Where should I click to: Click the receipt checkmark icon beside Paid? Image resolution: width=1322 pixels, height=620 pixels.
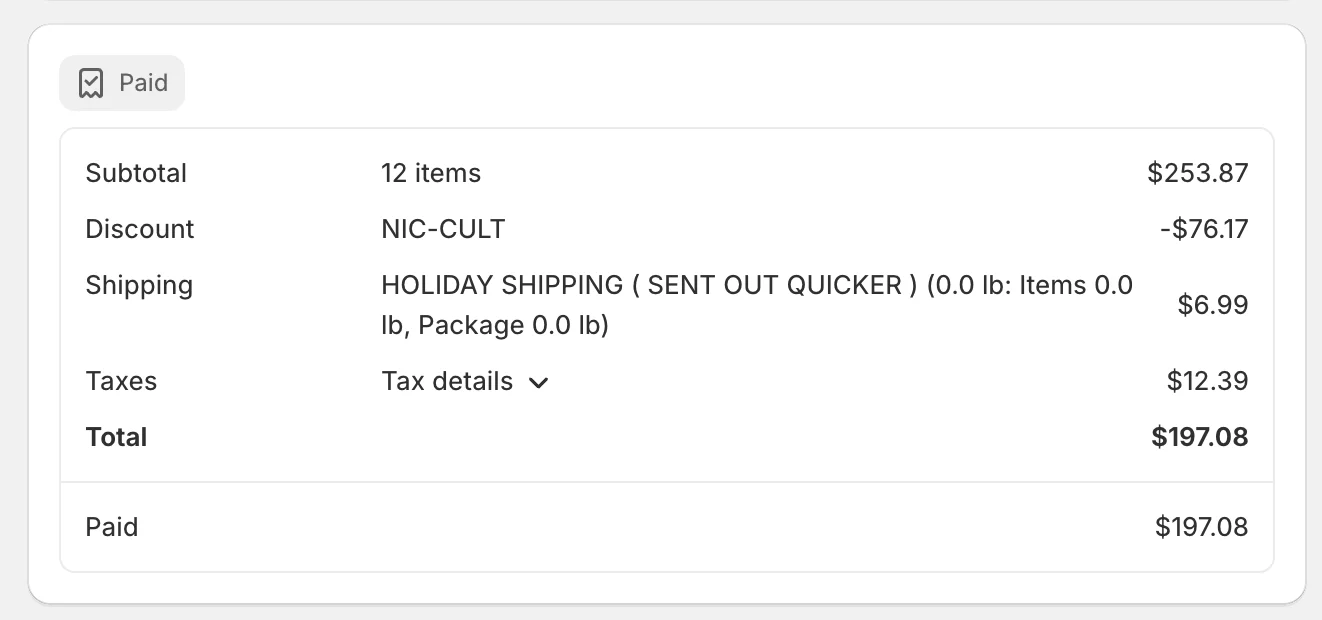pyautogui.click(x=91, y=83)
